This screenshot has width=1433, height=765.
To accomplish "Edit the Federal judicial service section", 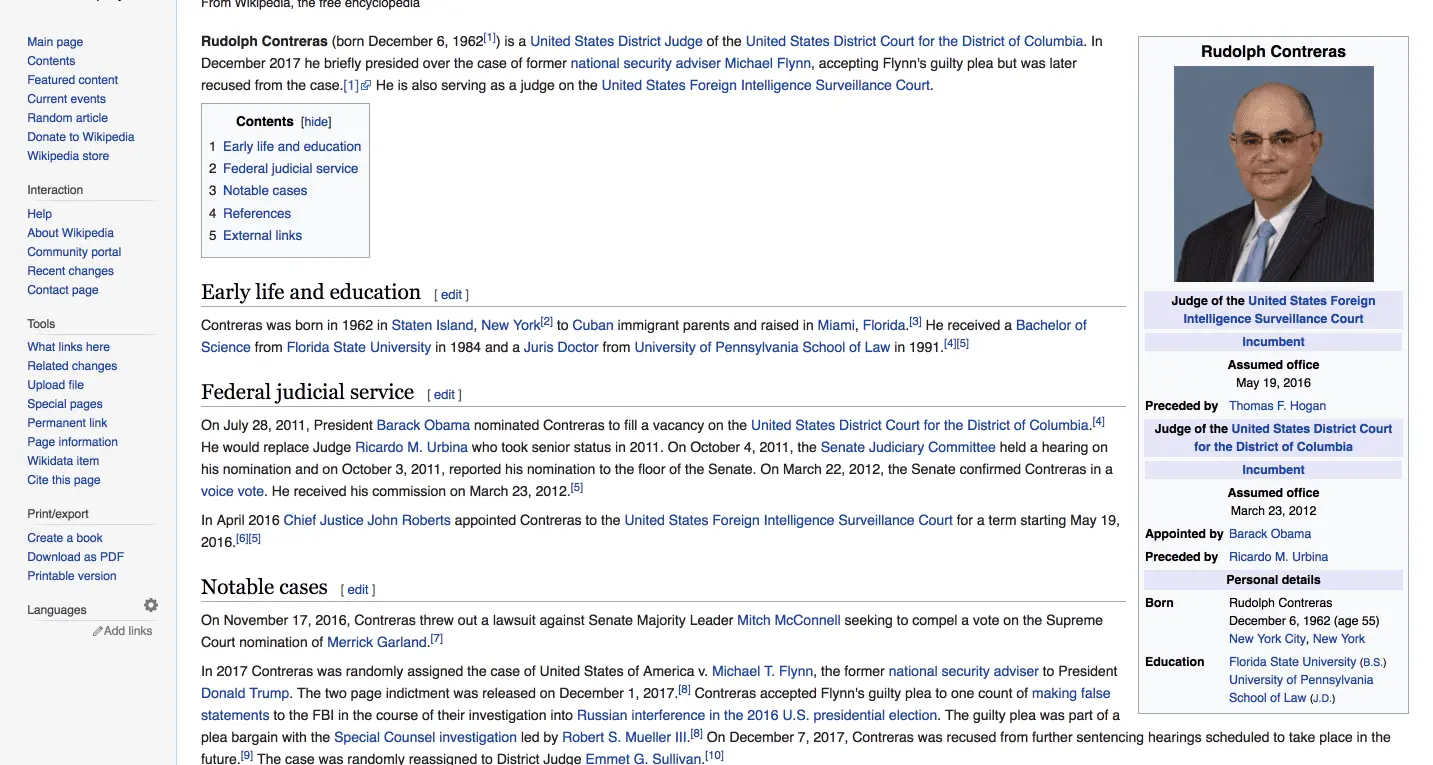I will [x=444, y=395].
